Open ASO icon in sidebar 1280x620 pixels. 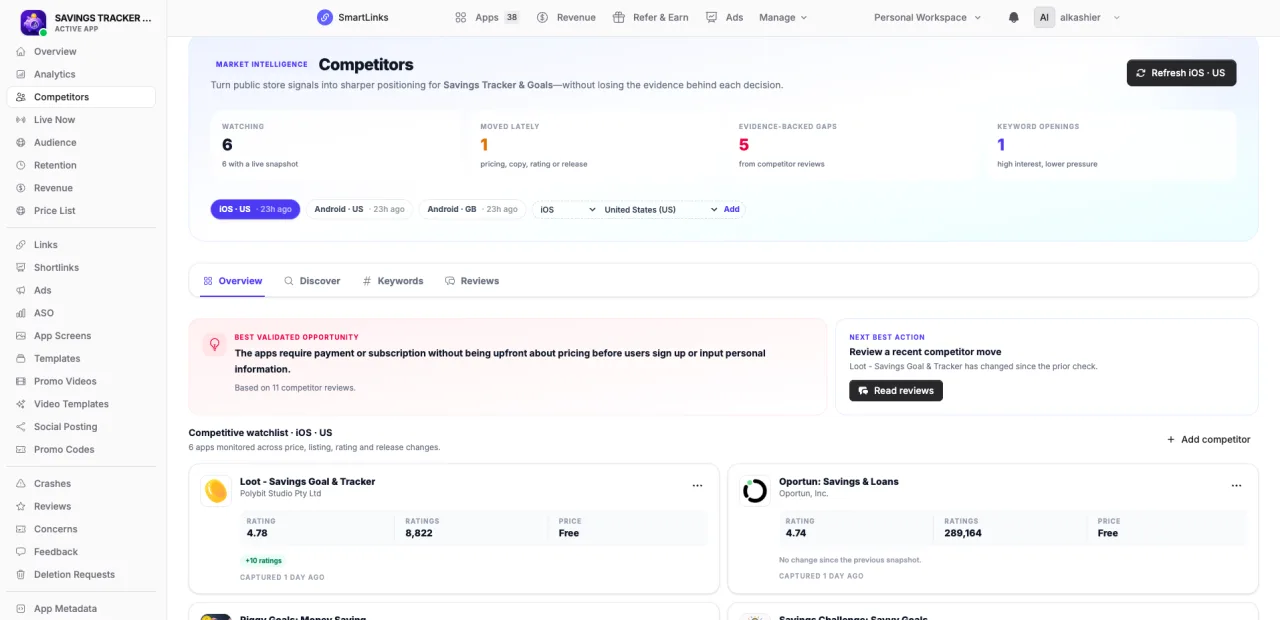[22, 313]
